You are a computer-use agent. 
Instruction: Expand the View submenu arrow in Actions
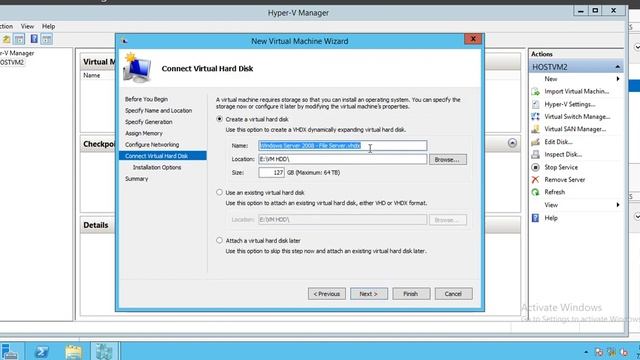coord(618,205)
